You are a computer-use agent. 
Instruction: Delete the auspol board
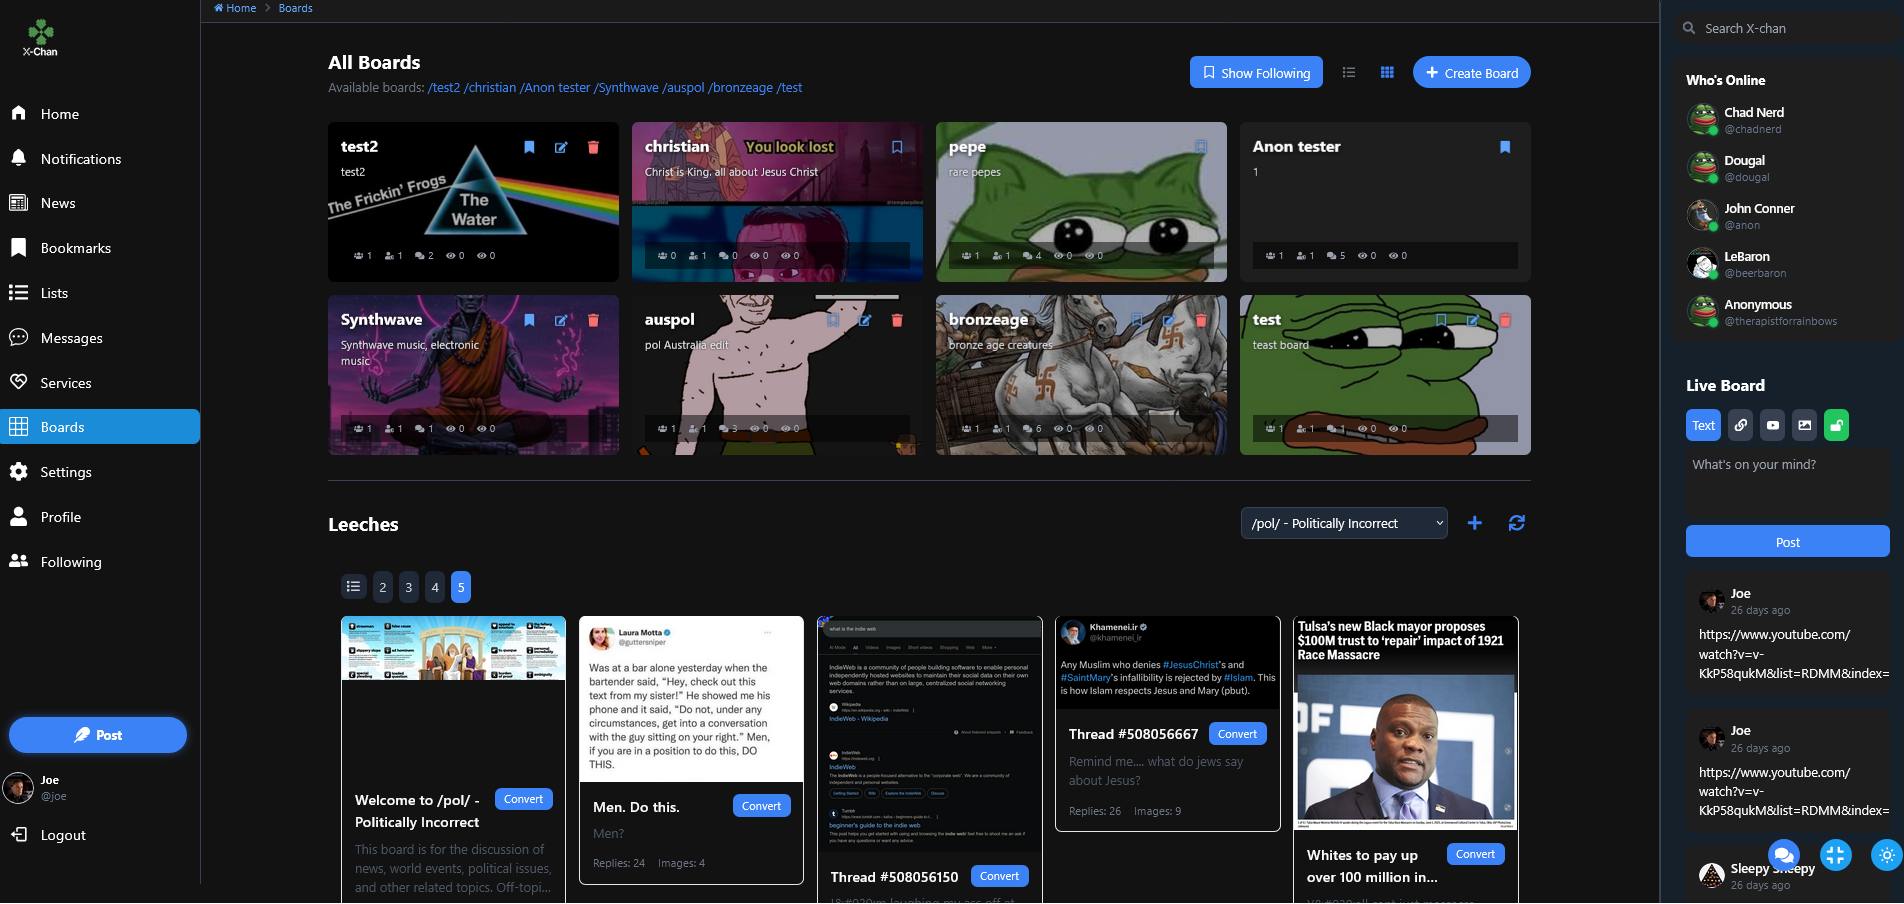(x=897, y=320)
